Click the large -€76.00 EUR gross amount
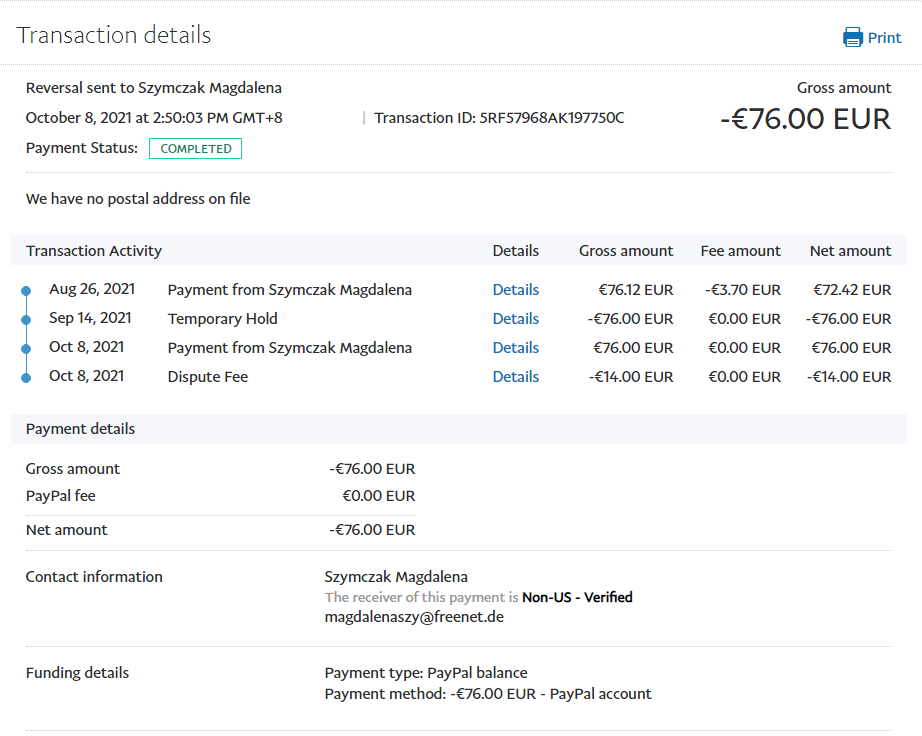 click(805, 119)
